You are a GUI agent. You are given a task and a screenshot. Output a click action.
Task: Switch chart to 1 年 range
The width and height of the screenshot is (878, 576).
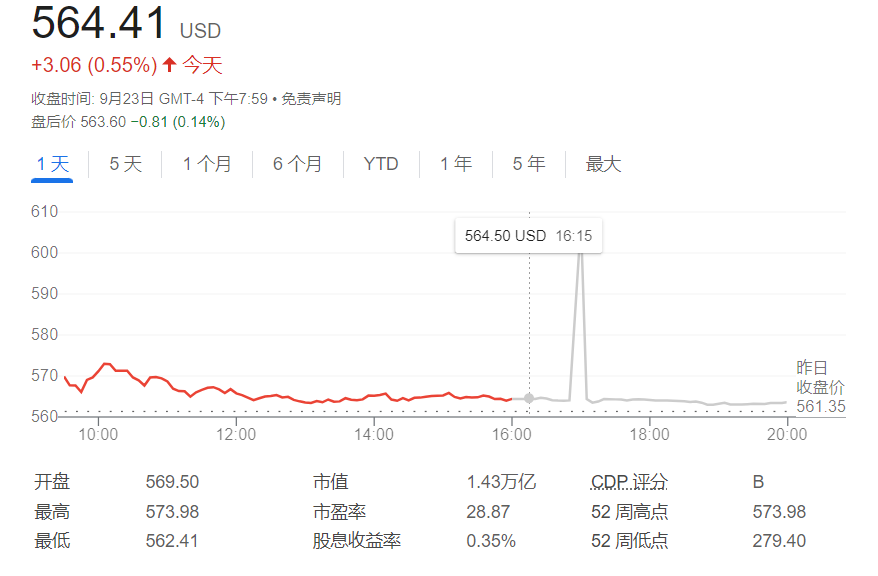[456, 164]
